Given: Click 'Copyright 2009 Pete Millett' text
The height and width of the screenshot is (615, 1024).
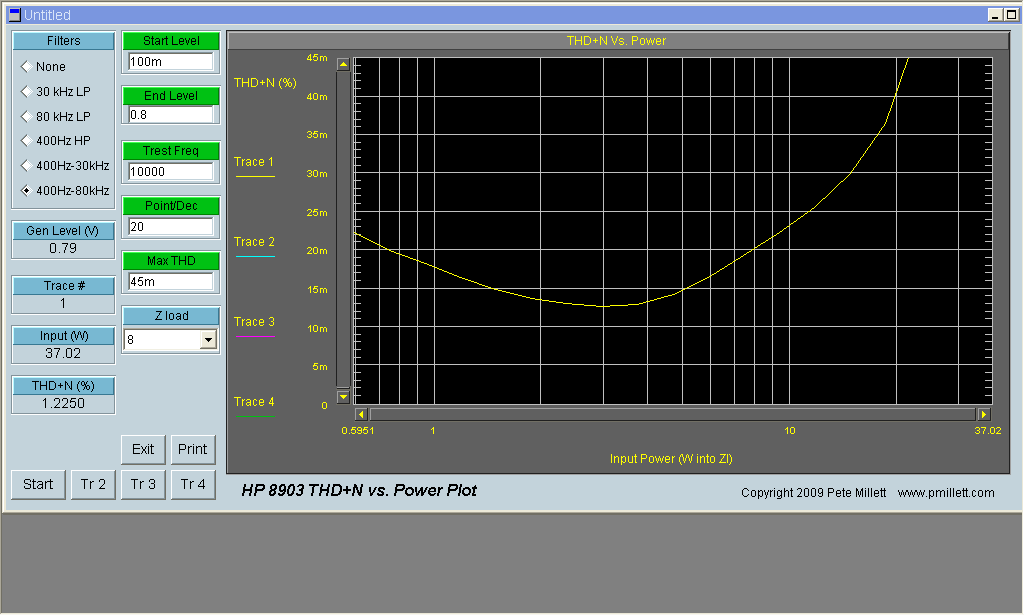Looking at the screenshot, I should click(x=814, y=493).
